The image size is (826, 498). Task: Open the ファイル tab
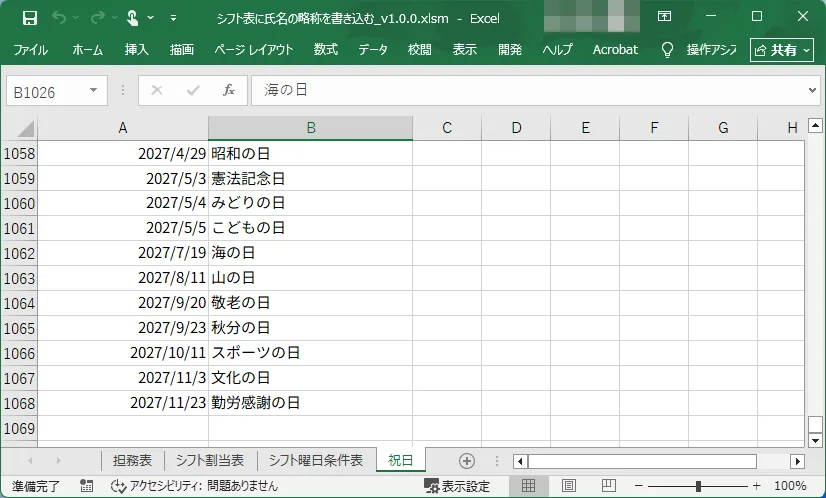31,50
